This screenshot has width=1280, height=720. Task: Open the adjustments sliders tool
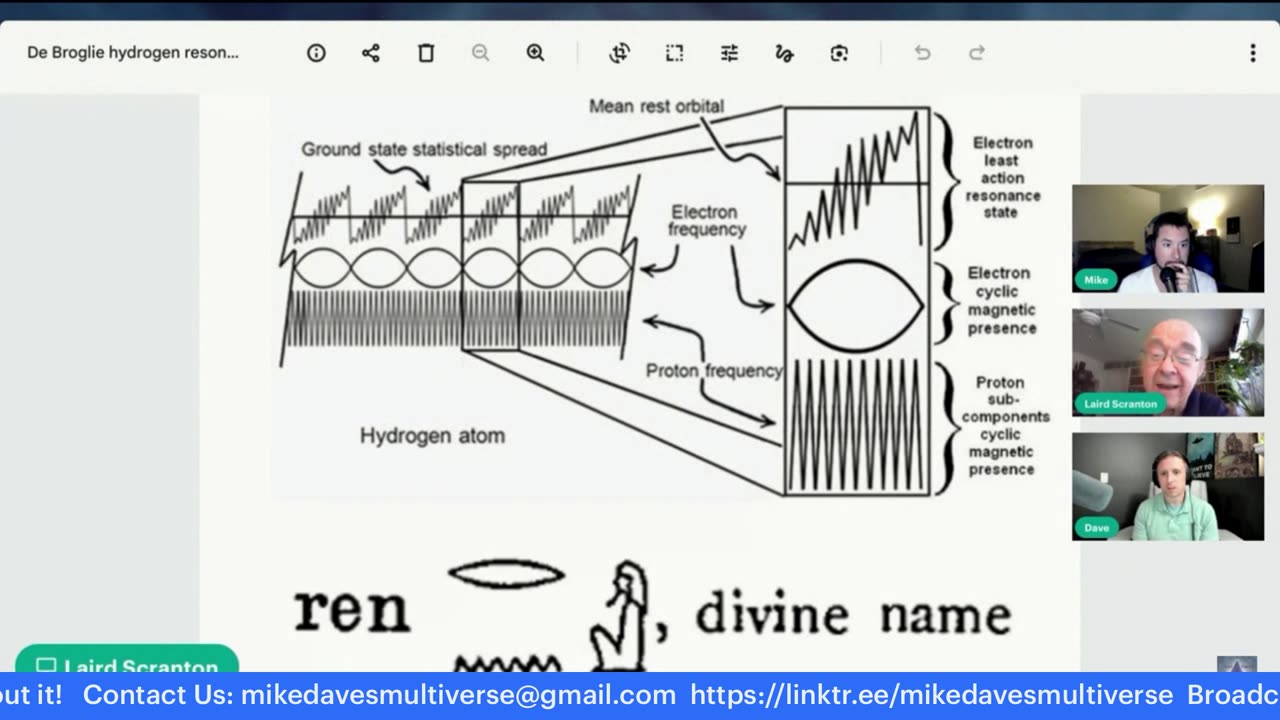point(729,53)
